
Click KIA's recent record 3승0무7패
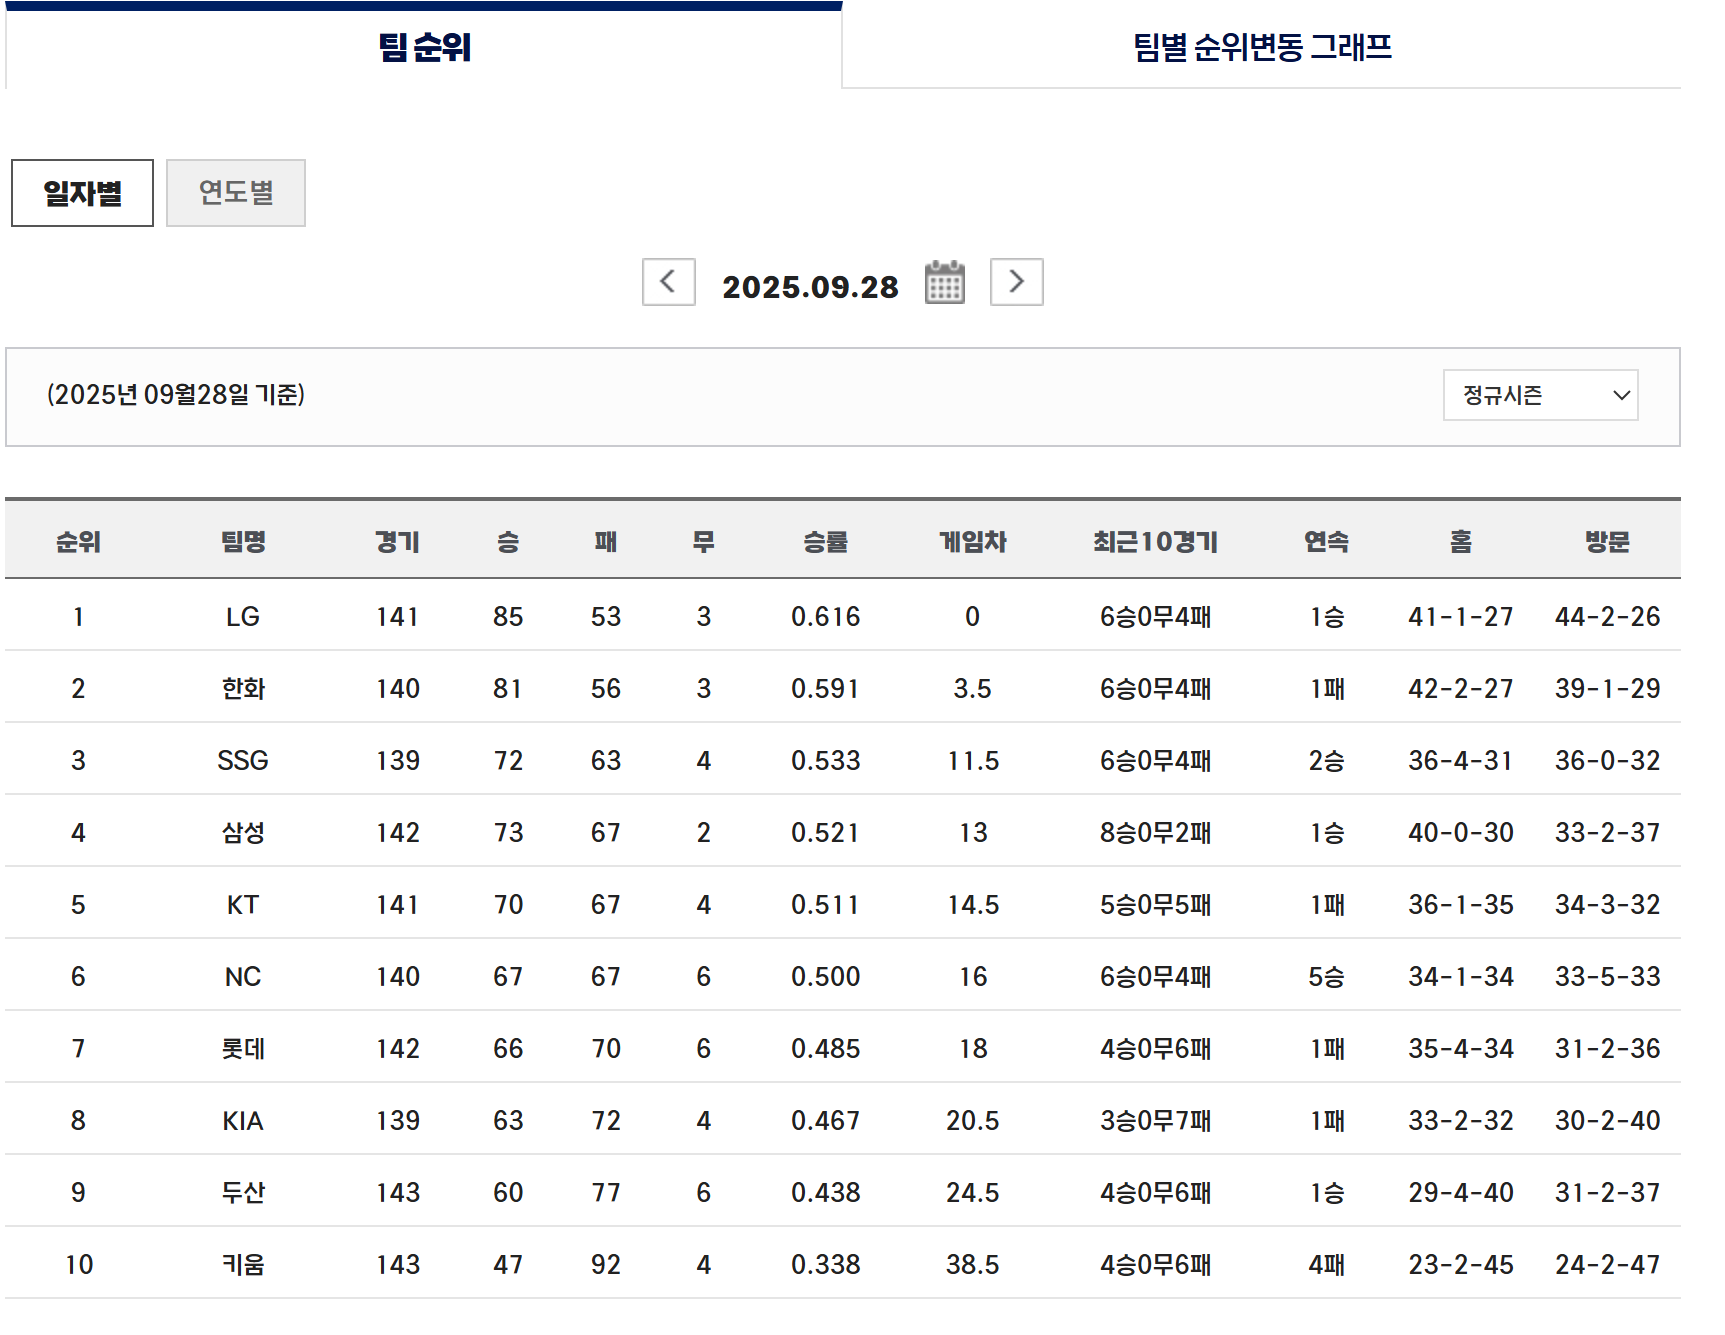tap(1155, 1120)
